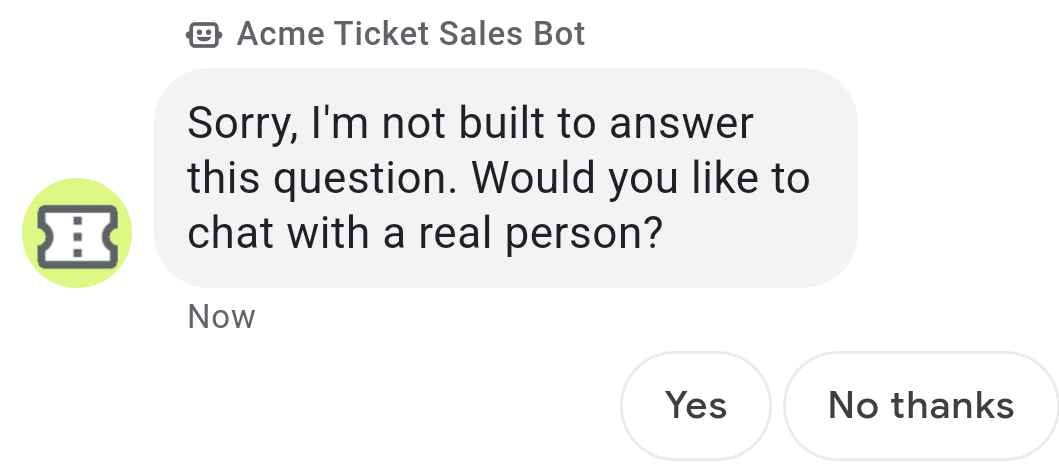Click the word "Acme" in the header label
Viewport: 1059px width, 472px height.
coord(280,34)
